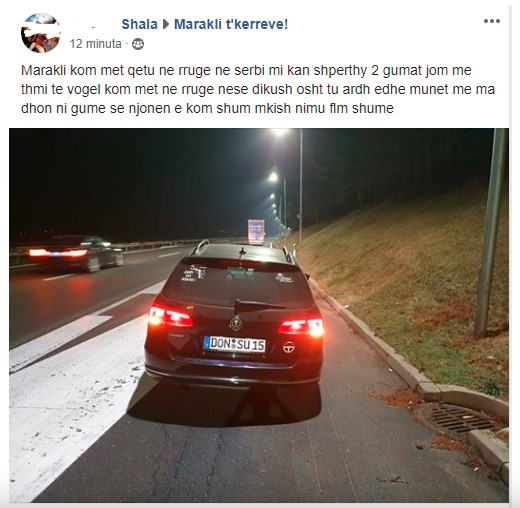Click the nearest bright street lamp in photo
This screenshot has width=520, height=508.
(280, 132)
